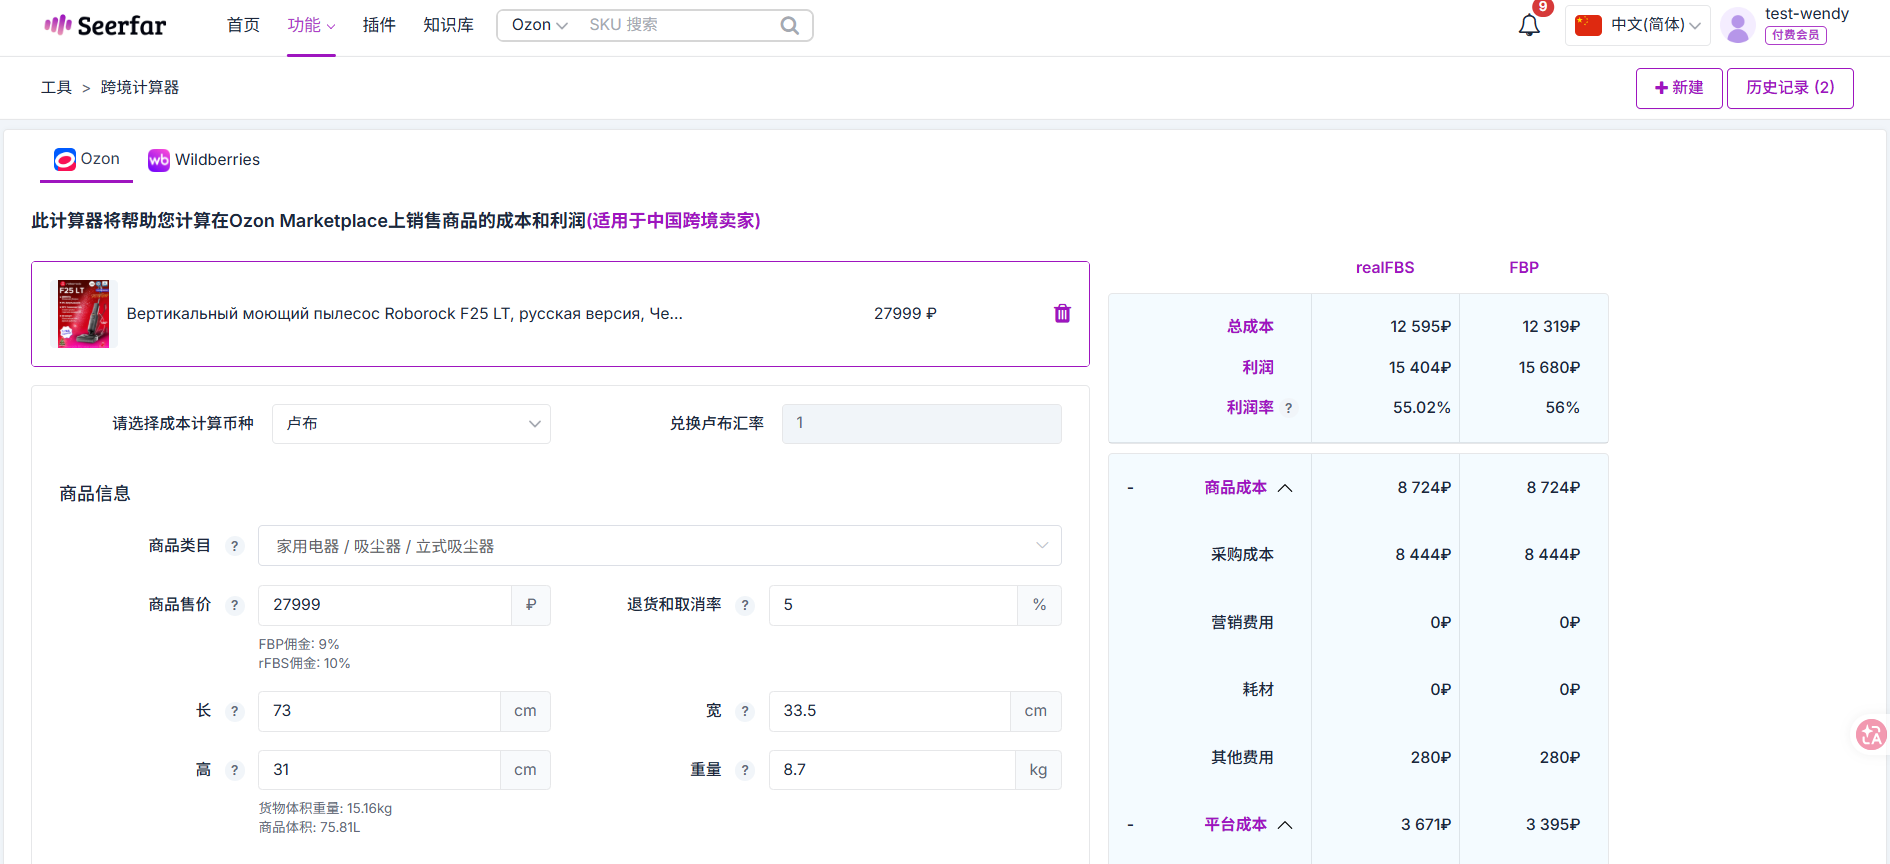The height and width of the screenshot is (864, 1890).
Task: Open the 功能 dropdown menu
Action: pyautogui.click(x=311, y=25)
